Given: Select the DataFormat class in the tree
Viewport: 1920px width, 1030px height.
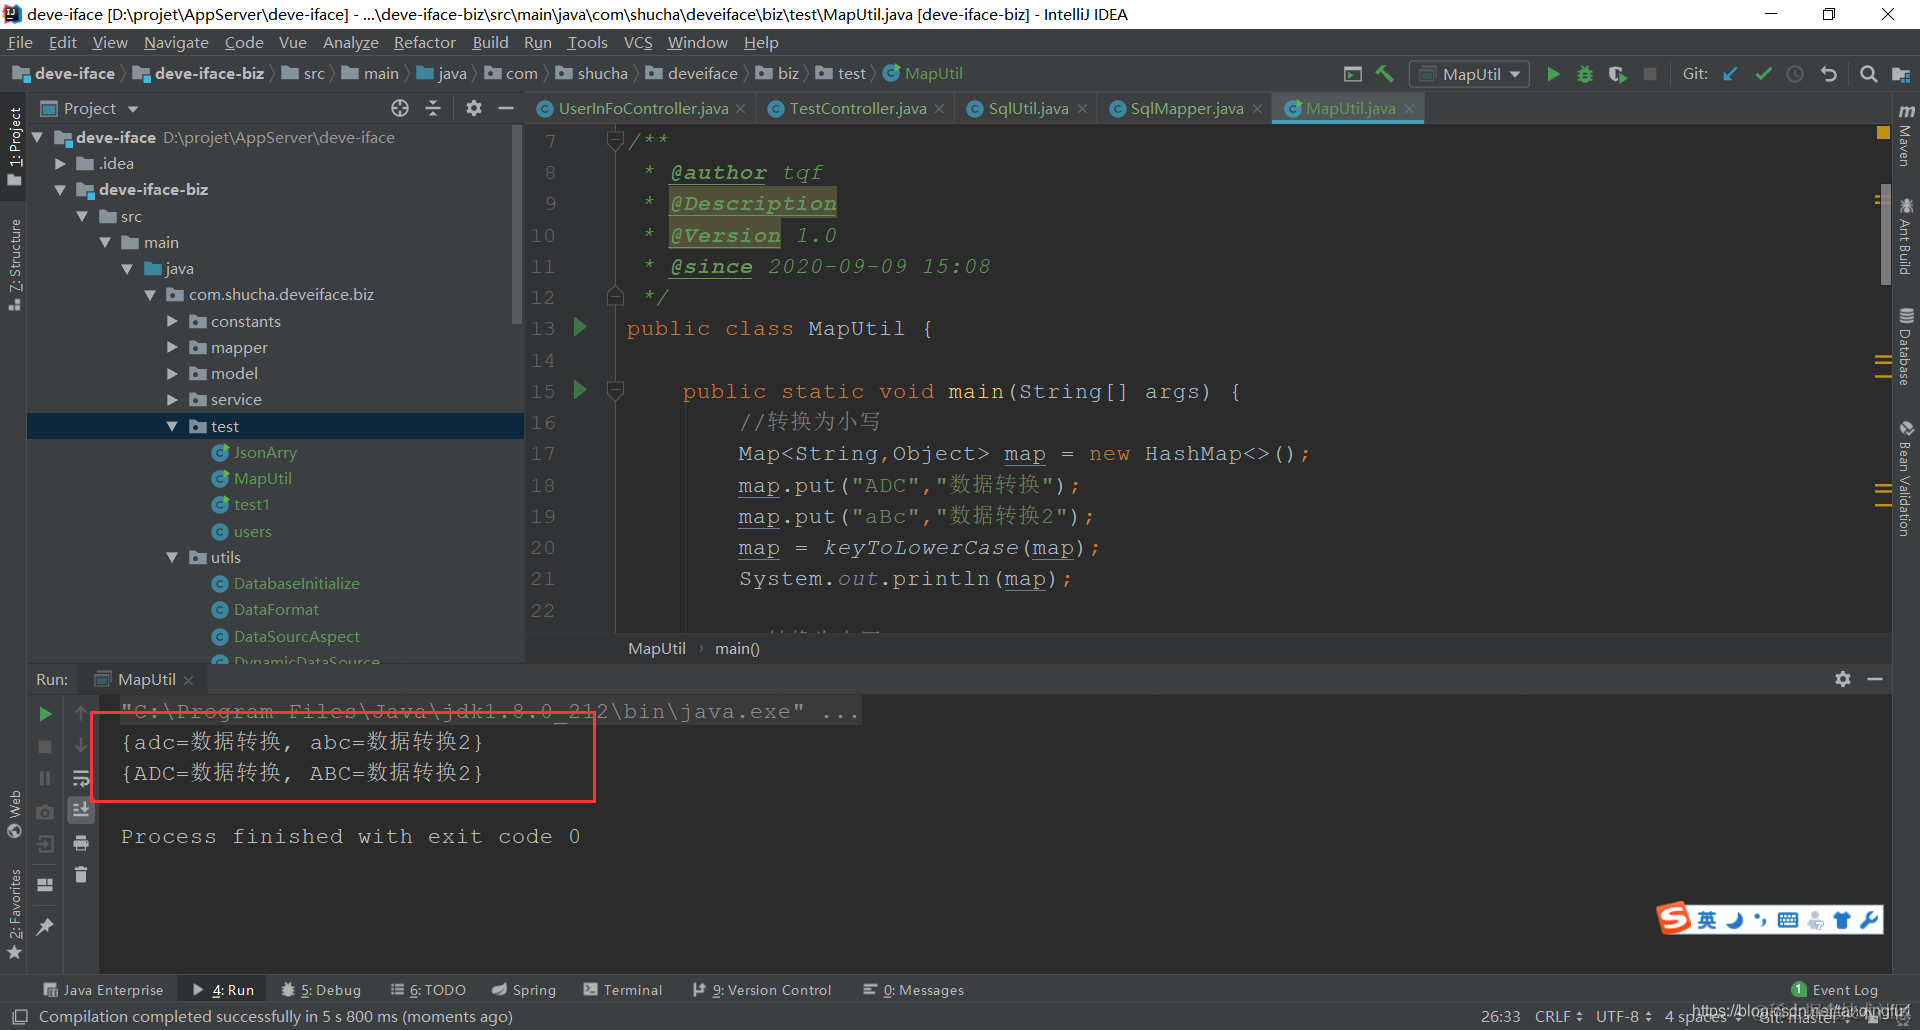Looking at the screenshot, I should point(276,610).
